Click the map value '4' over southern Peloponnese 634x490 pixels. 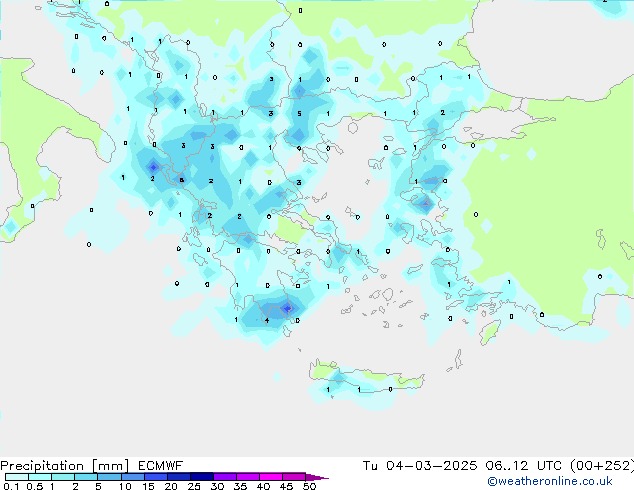pyautogui.click(x=267, y=321)
